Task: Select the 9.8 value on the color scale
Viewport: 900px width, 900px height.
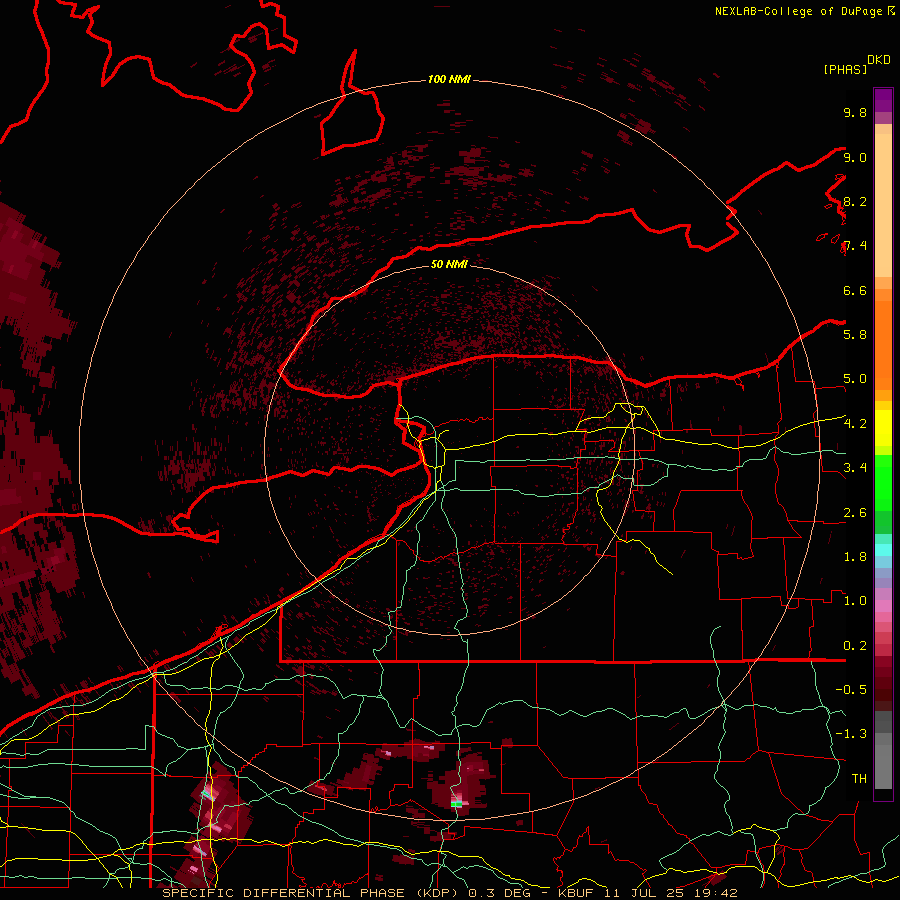Action: click(x=855, y=112)
